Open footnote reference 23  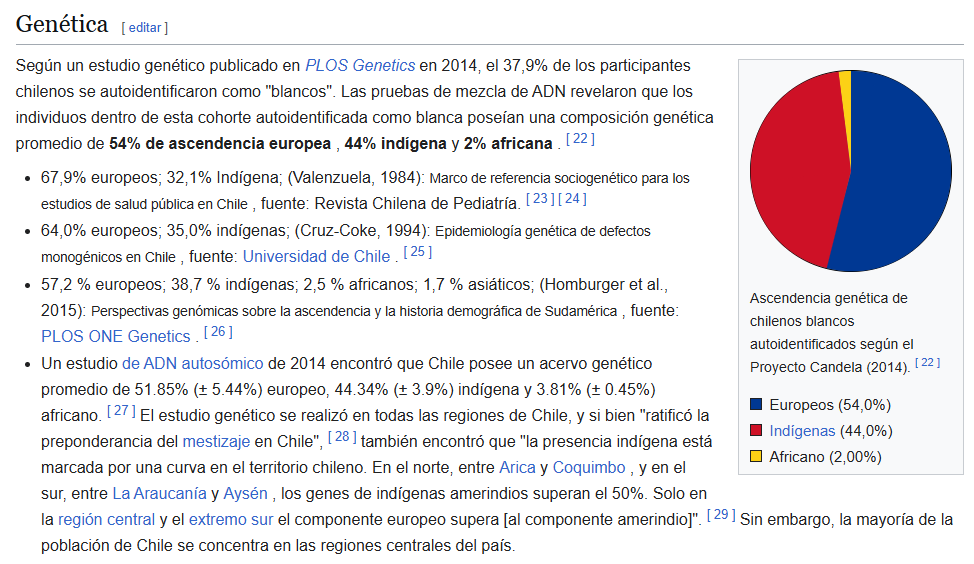point(540,199)
